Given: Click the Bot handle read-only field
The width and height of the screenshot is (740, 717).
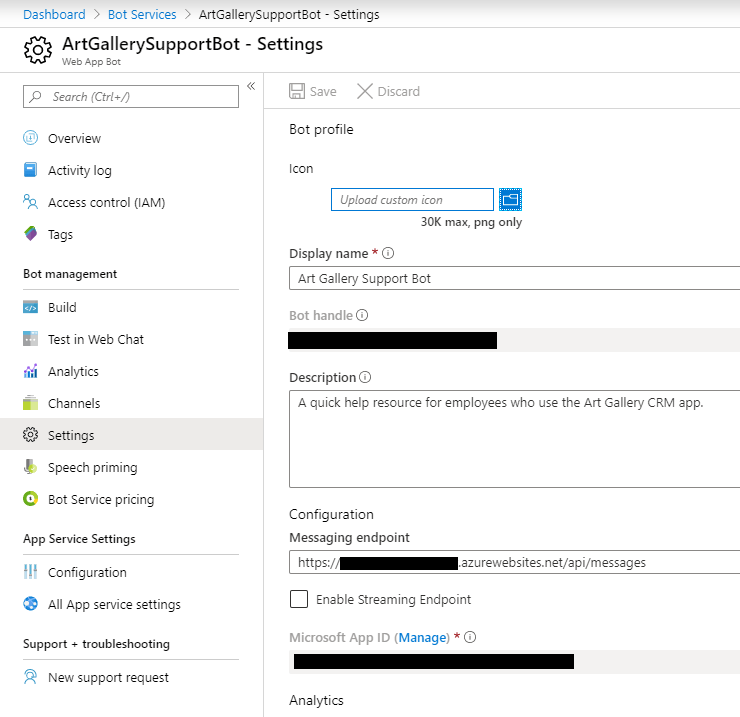Looking at the screenshot, I should 514,340.
